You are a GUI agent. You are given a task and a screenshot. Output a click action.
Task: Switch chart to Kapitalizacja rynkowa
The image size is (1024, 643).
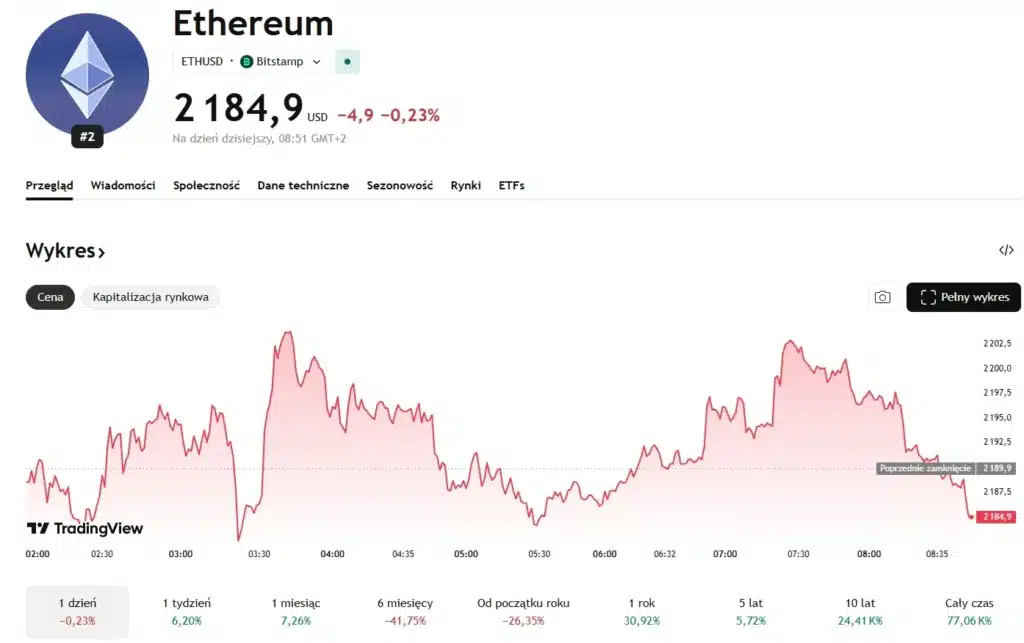[x=150, y=297]
